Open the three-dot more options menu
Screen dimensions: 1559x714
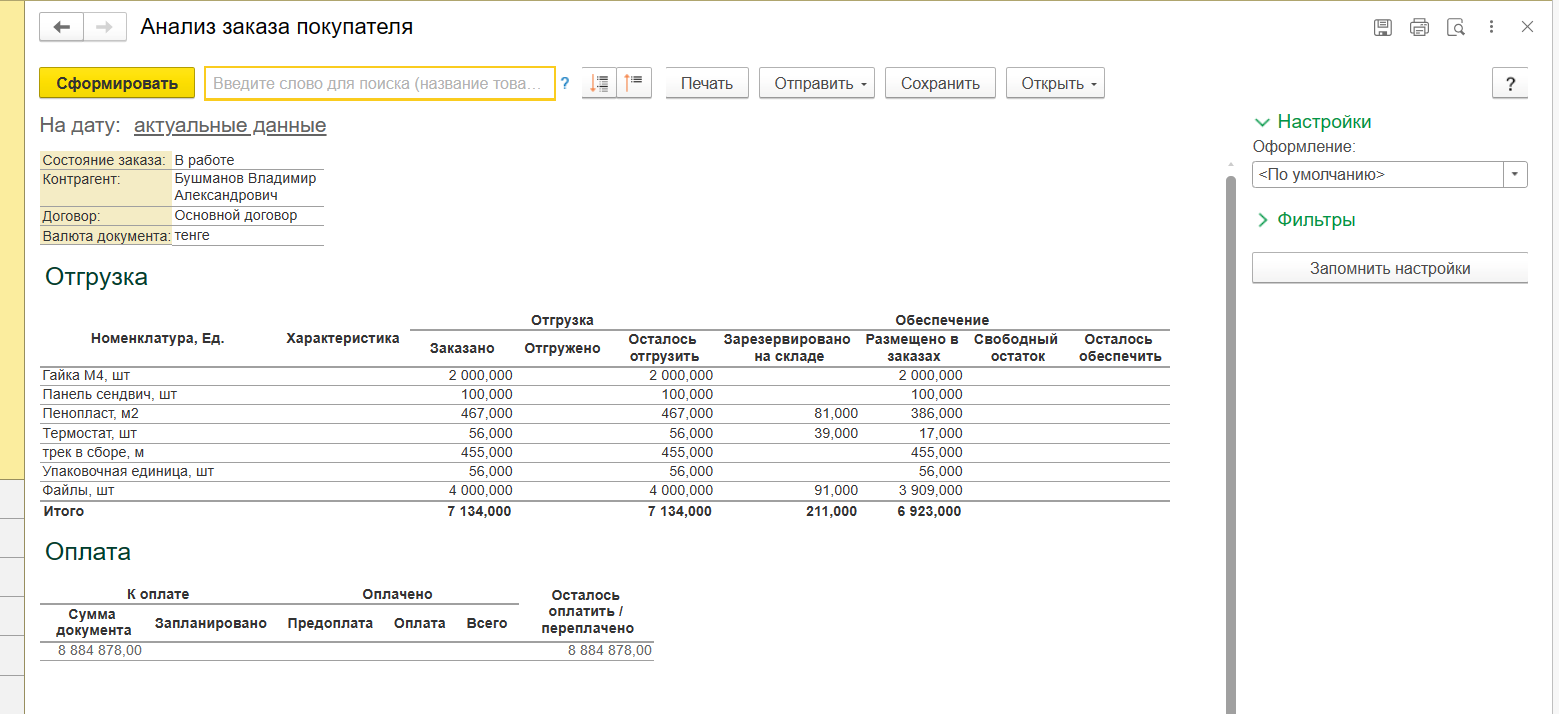click(1491, 27)
